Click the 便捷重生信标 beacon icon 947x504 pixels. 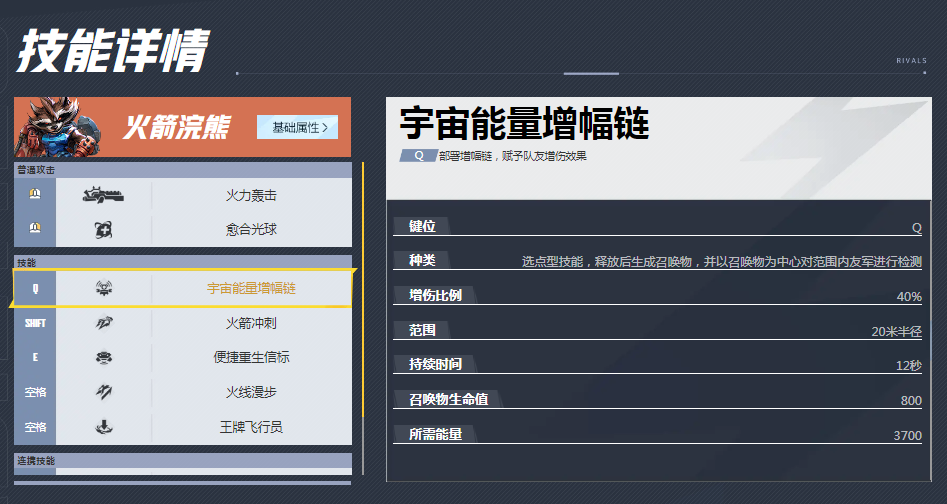click(103, 358)
